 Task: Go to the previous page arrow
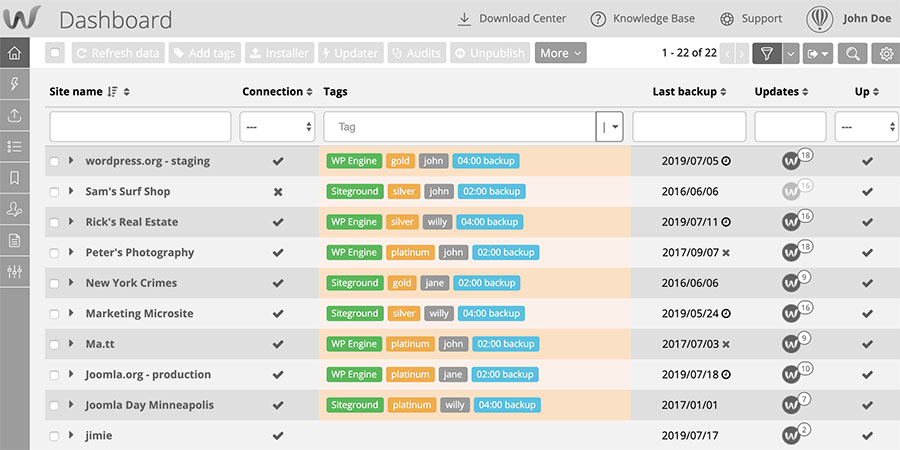pyautogui.click(x=727, y=53)
